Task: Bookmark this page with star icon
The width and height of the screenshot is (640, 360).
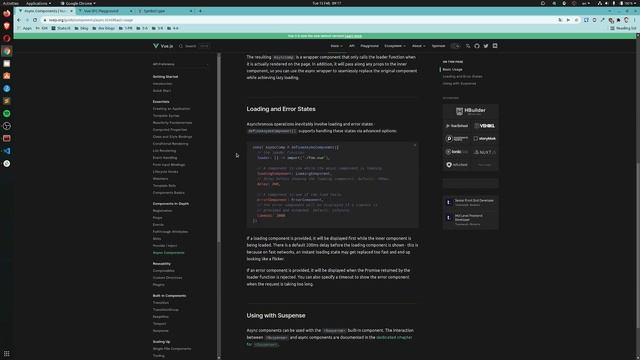Action: click(576, 20)
